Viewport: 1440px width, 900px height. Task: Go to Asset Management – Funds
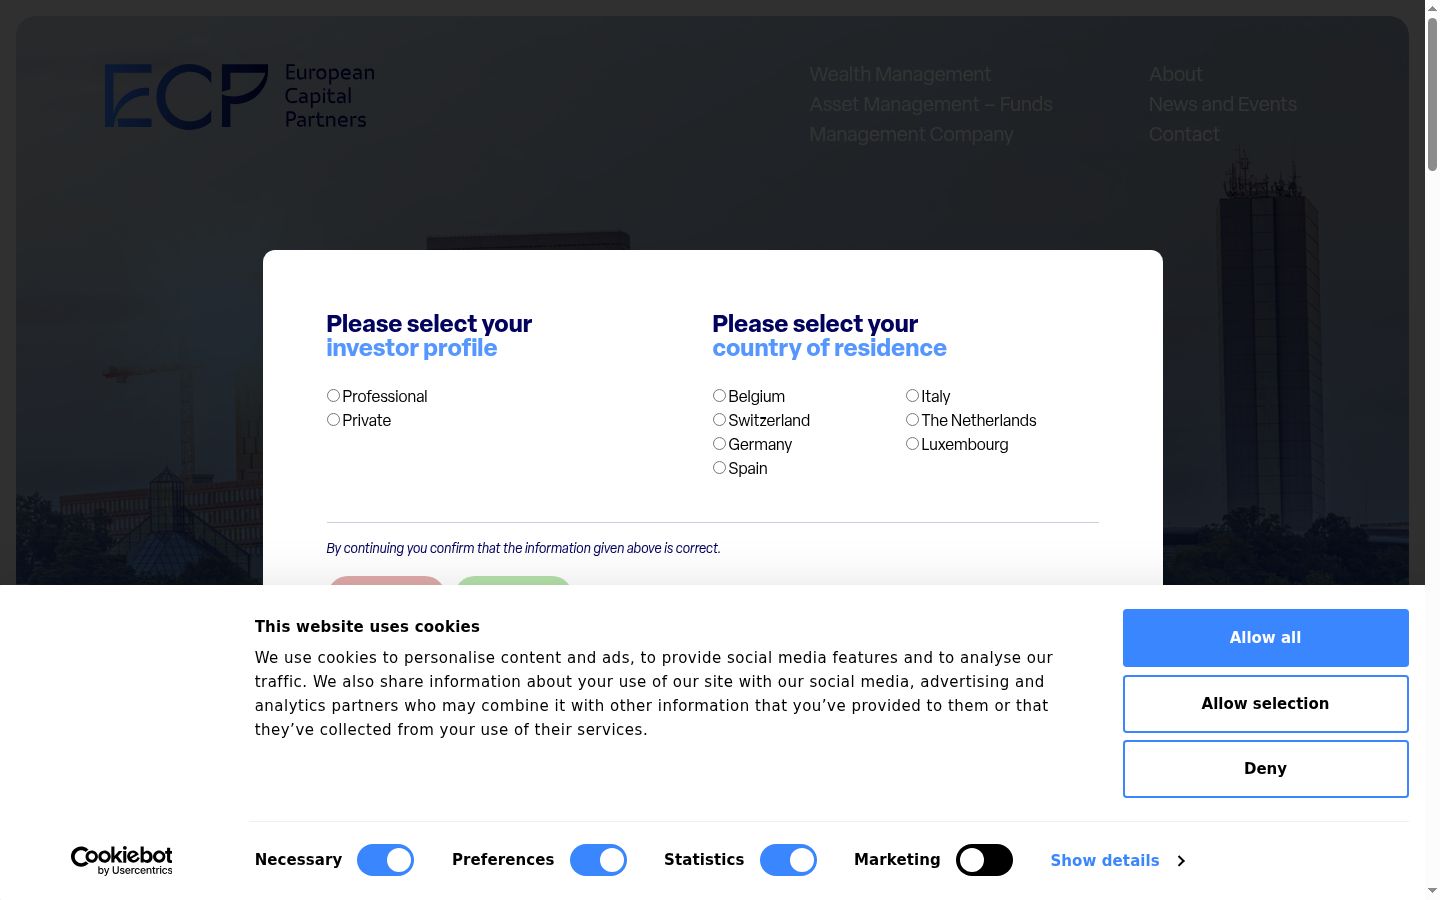931,104
